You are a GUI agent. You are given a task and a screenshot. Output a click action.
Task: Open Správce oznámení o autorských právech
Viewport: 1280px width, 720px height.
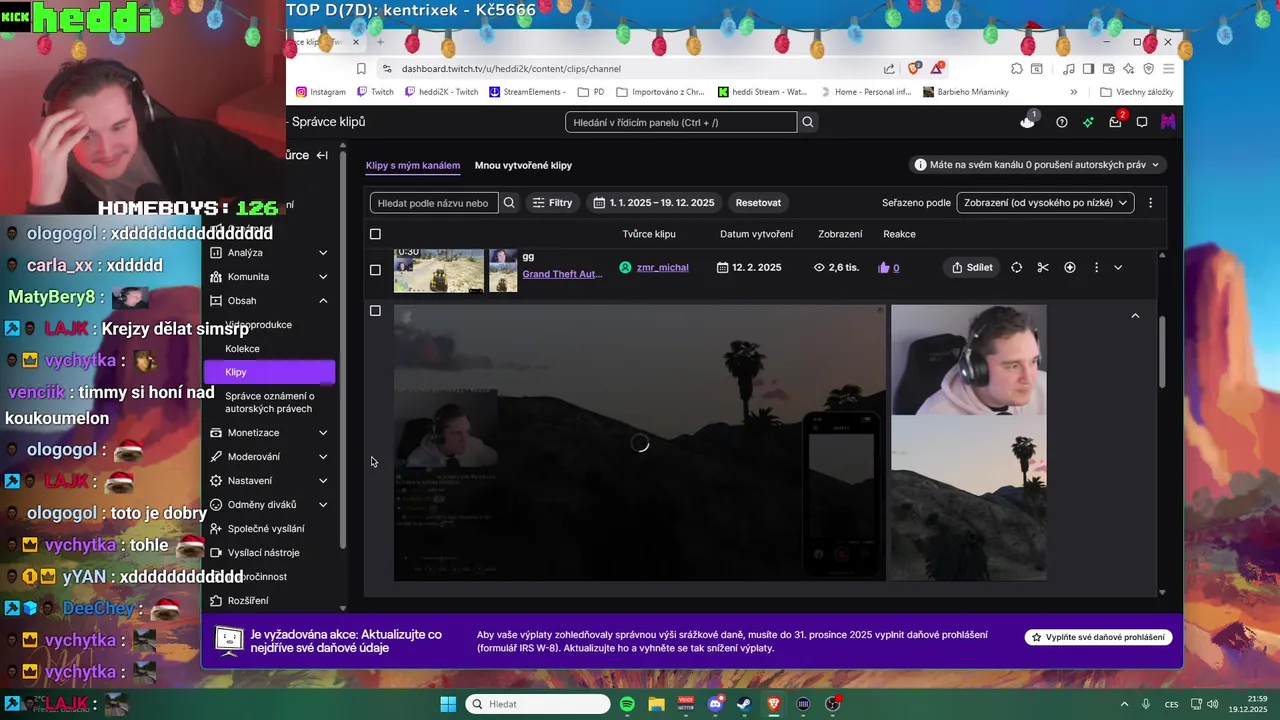point(270,403)
